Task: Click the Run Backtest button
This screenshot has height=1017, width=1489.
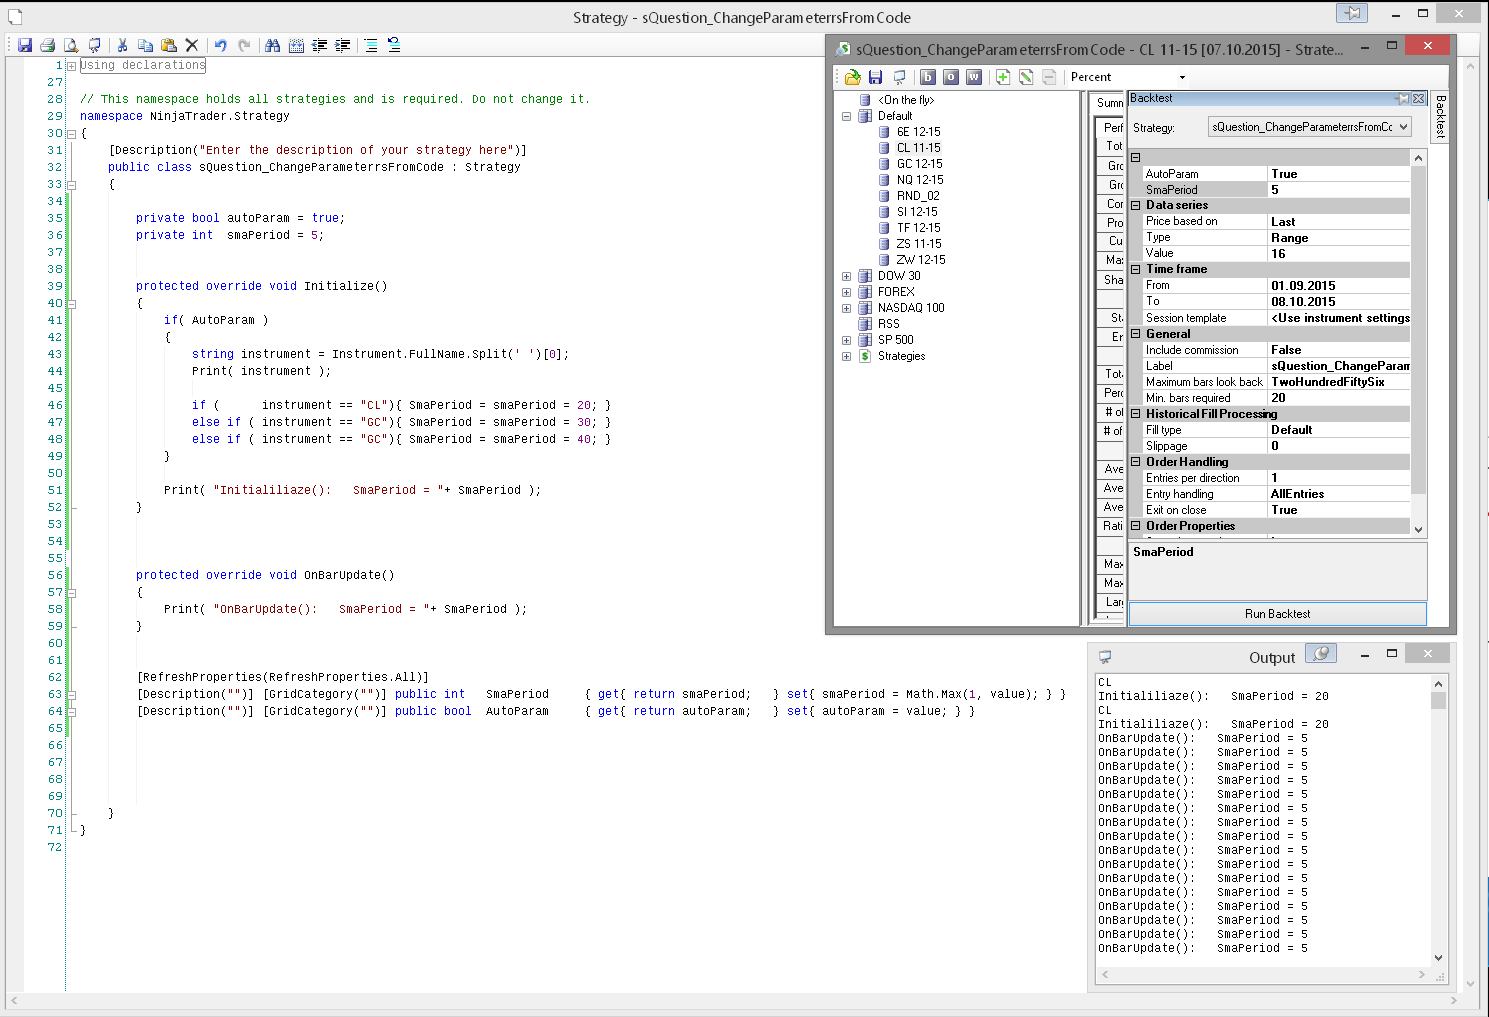Action: (1277, 614)
